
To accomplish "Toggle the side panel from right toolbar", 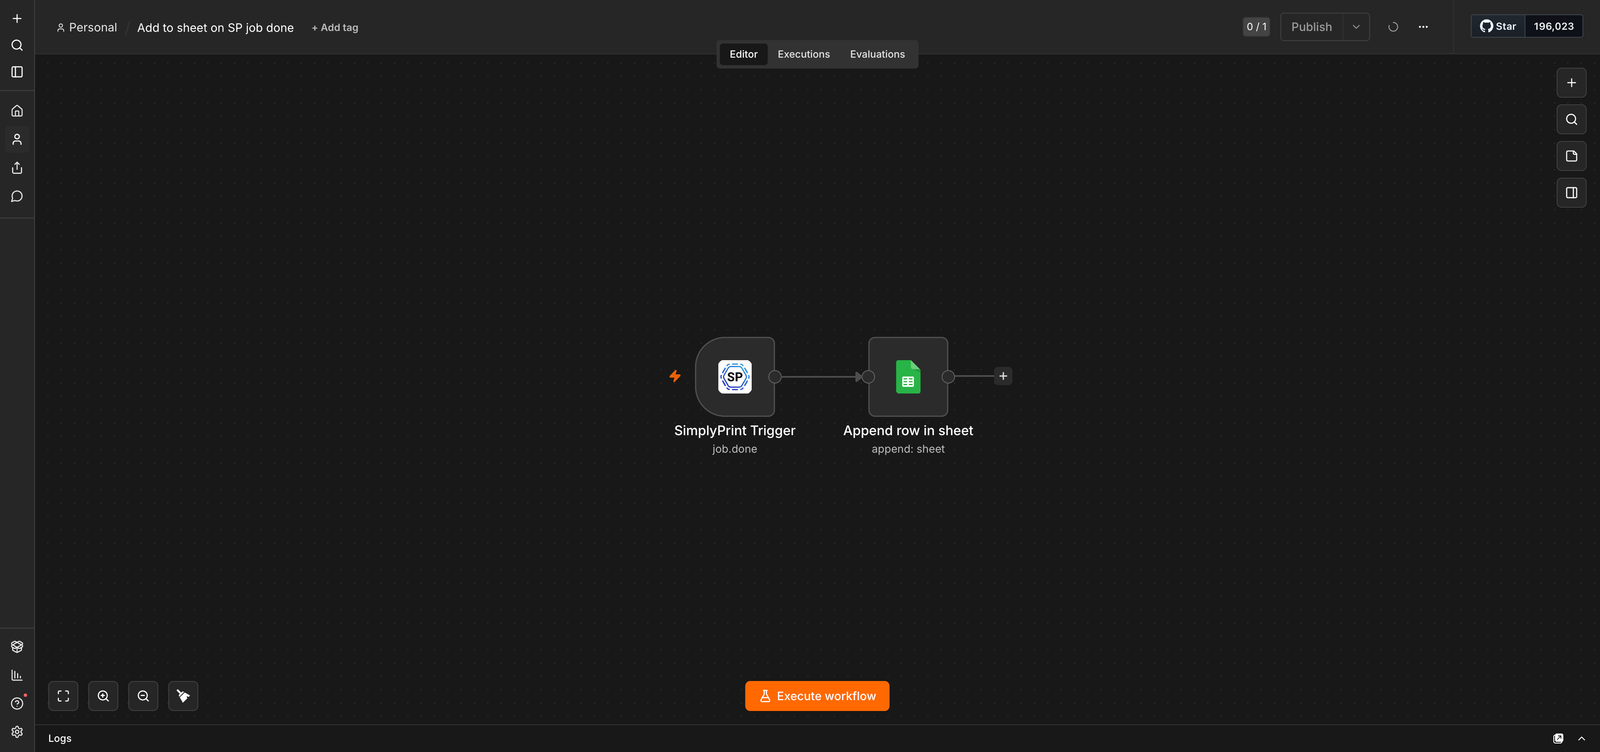I will [x=1571, y=192].
